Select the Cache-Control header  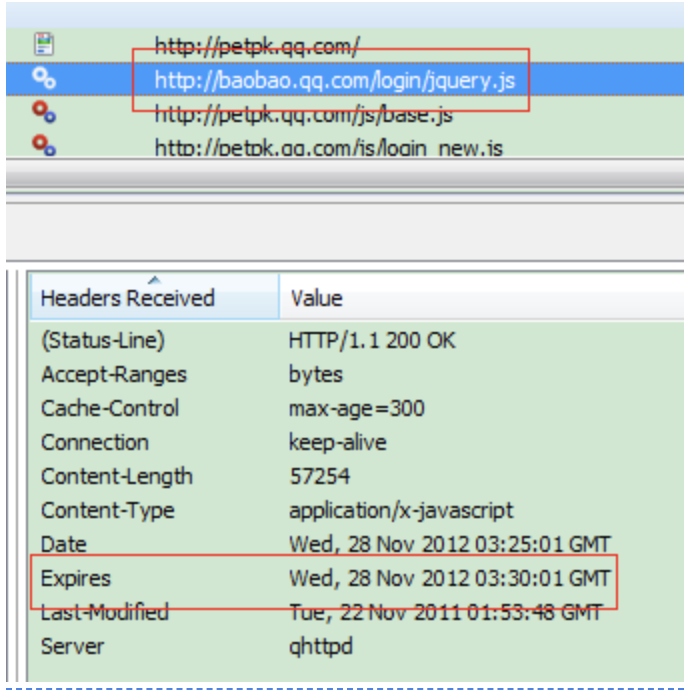(110, 408)
